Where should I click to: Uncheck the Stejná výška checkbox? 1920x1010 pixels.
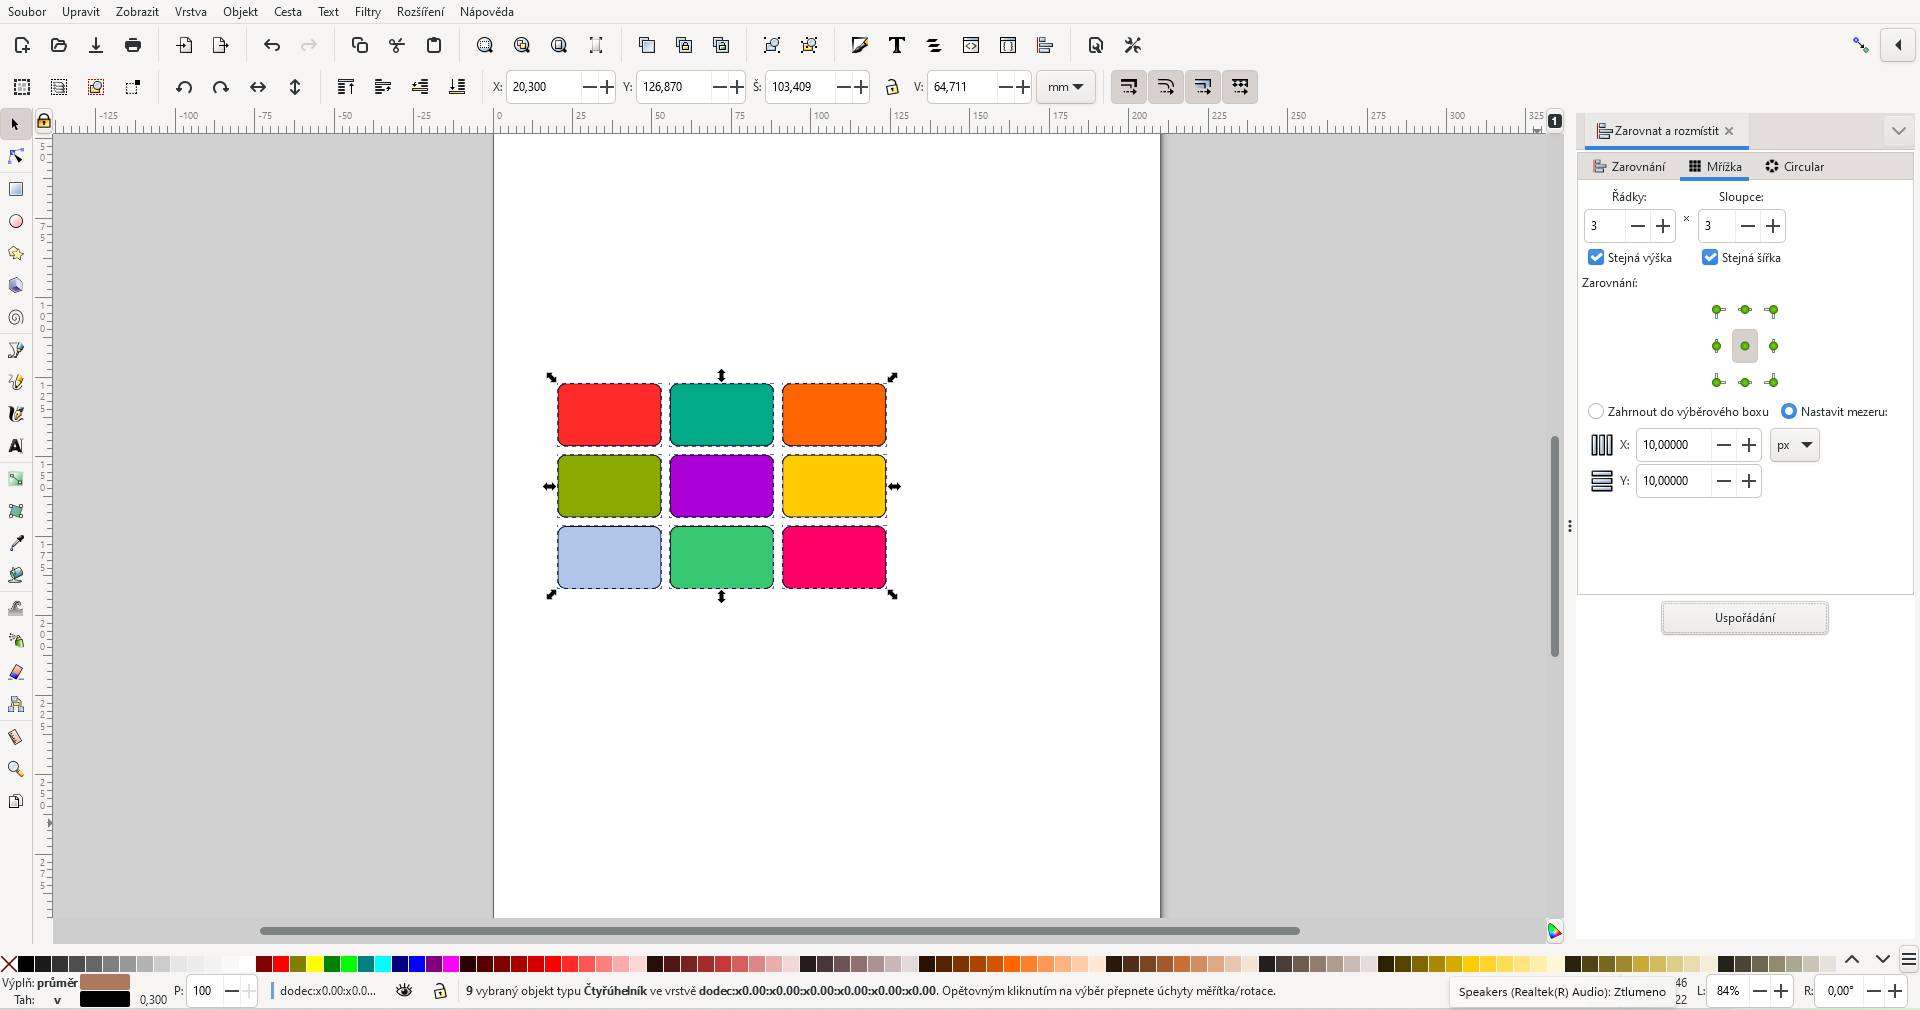(1595, 258)
